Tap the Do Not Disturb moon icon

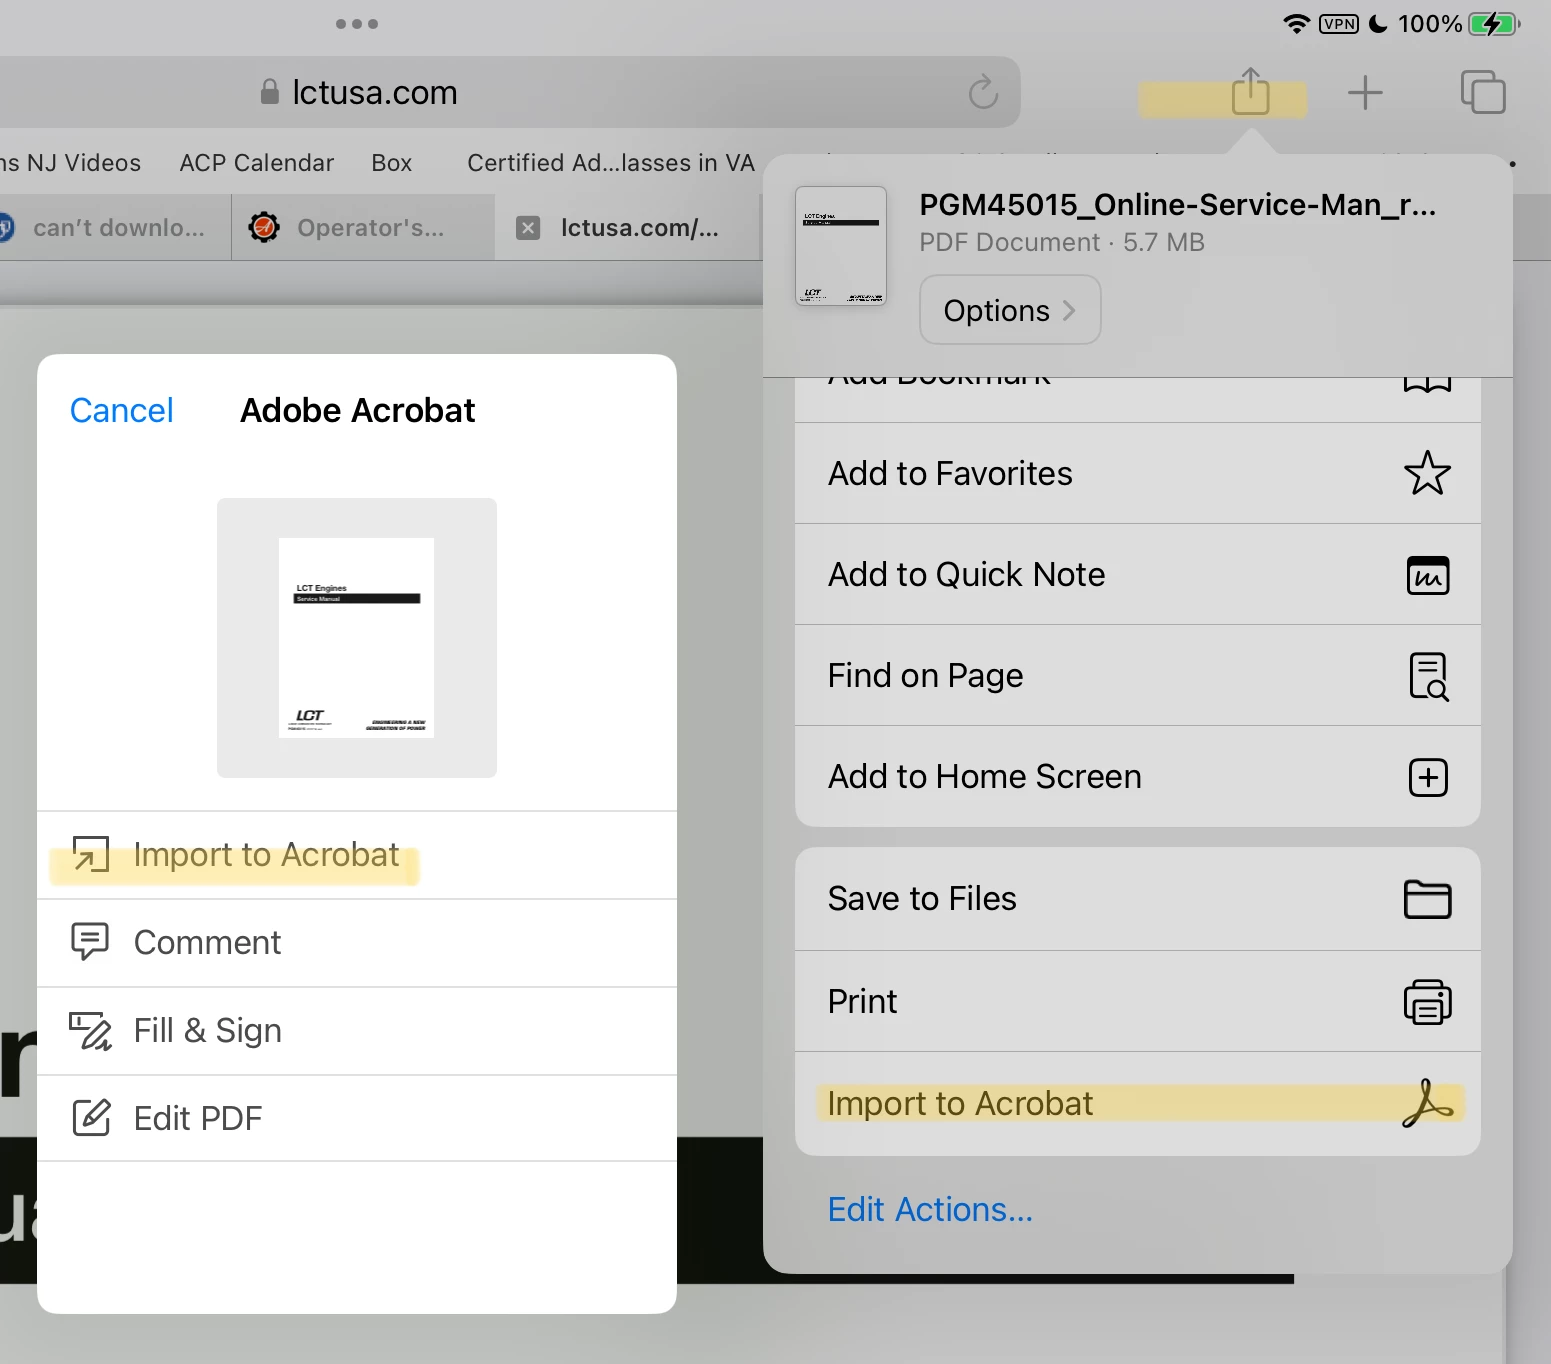tap(1377, 23)
